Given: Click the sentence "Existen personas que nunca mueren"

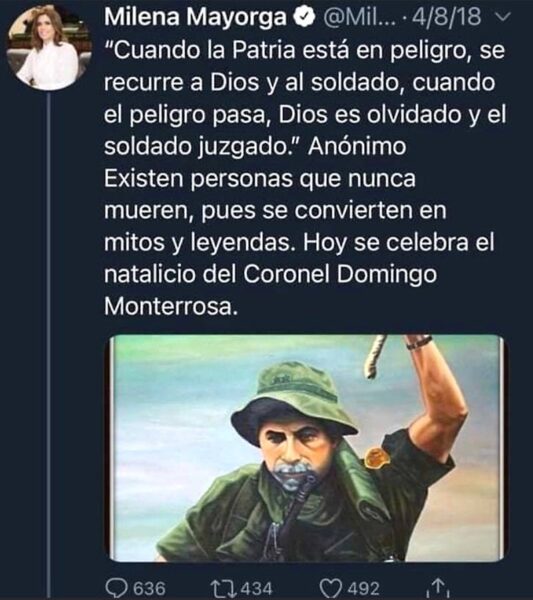Looking at the screenshot, I should coord(259,194).
